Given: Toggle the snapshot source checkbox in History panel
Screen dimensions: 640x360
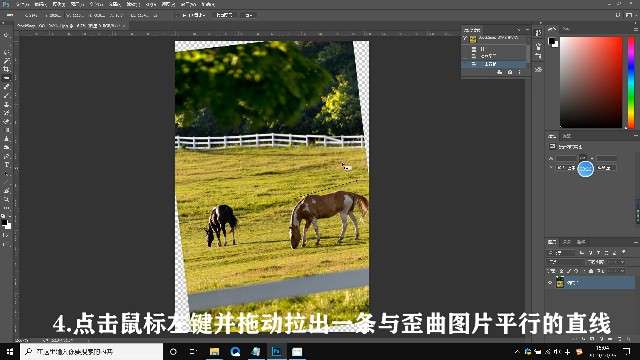Looking at the screenshot, I should pyautogui.click(x=465, y=39).
